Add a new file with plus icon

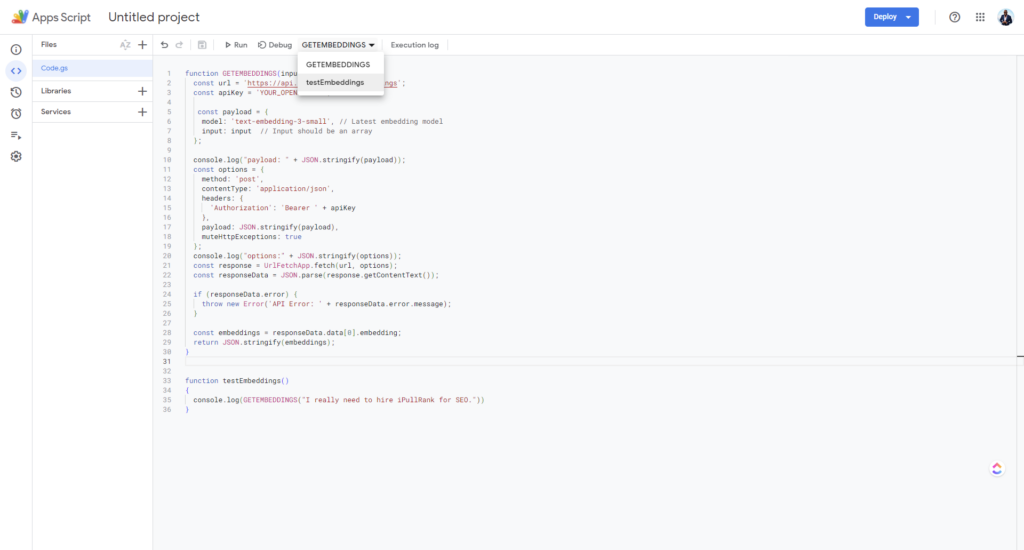point(142,45)
